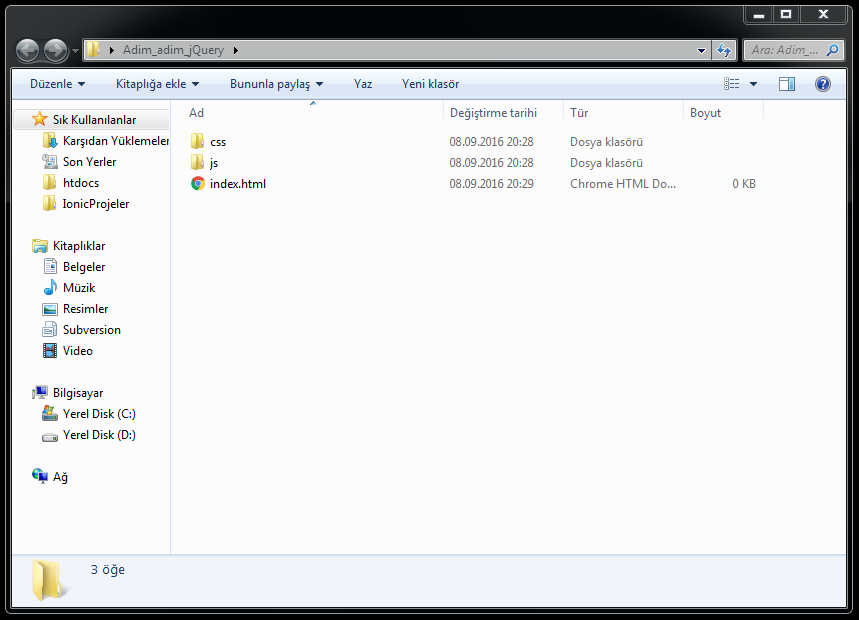Click the Bilgisayar computer icon

39,392
